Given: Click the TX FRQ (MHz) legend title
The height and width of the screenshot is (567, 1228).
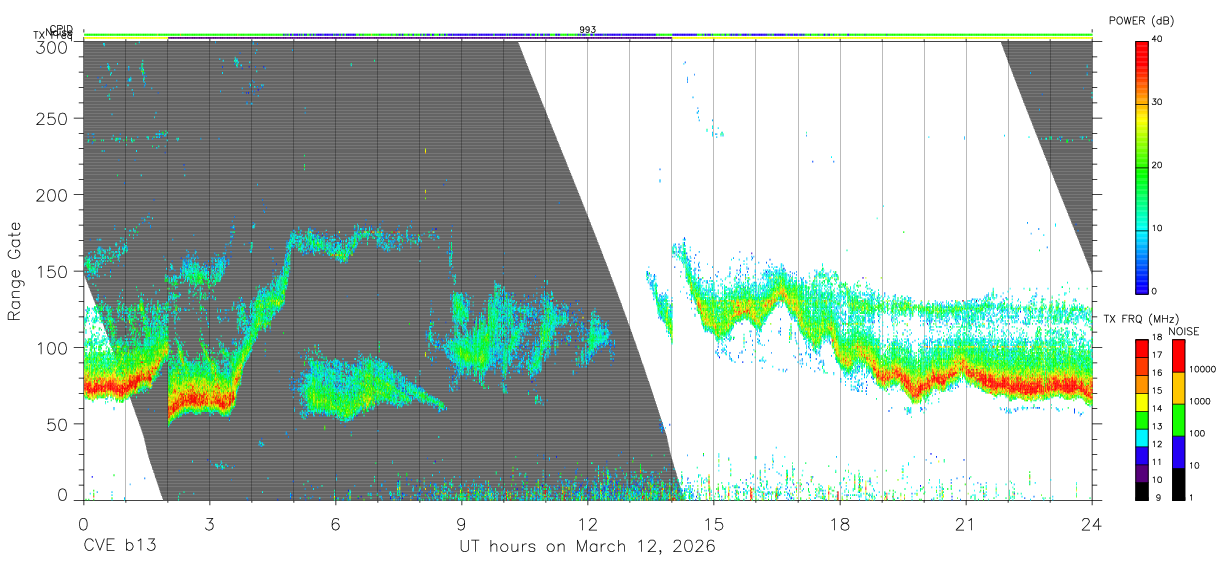Looking at the screenshot, I should pos(1141,318).
